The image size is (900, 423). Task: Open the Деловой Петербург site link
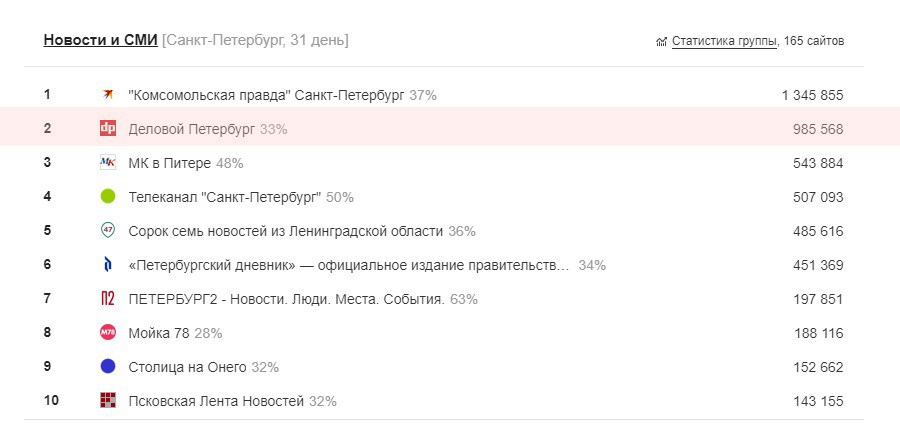tap(191, 129)
